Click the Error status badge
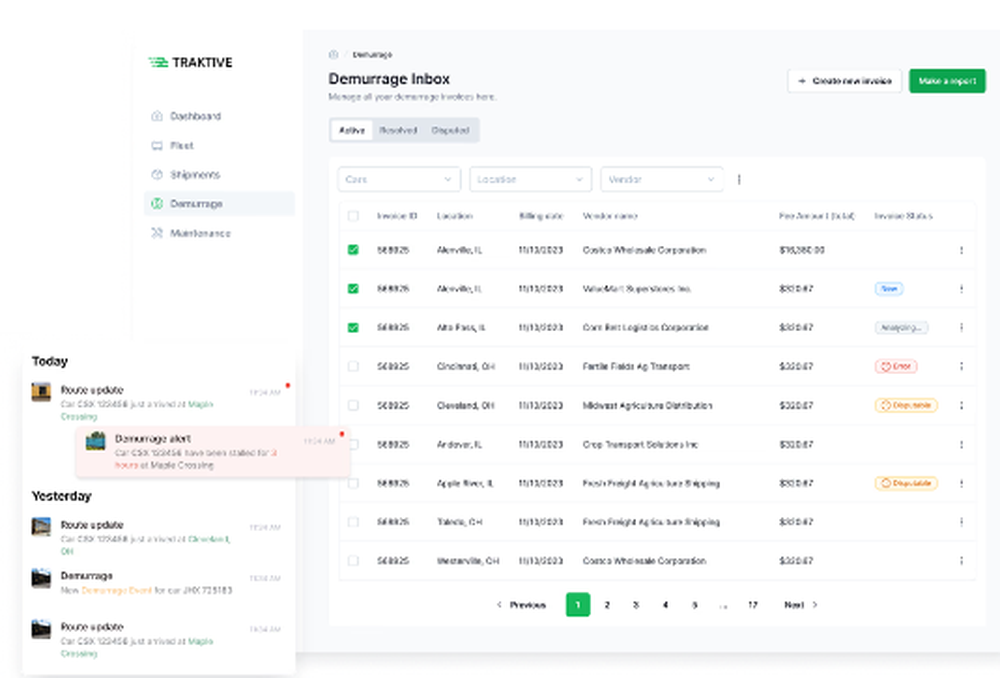1000x678 pixels. point(895,366)
